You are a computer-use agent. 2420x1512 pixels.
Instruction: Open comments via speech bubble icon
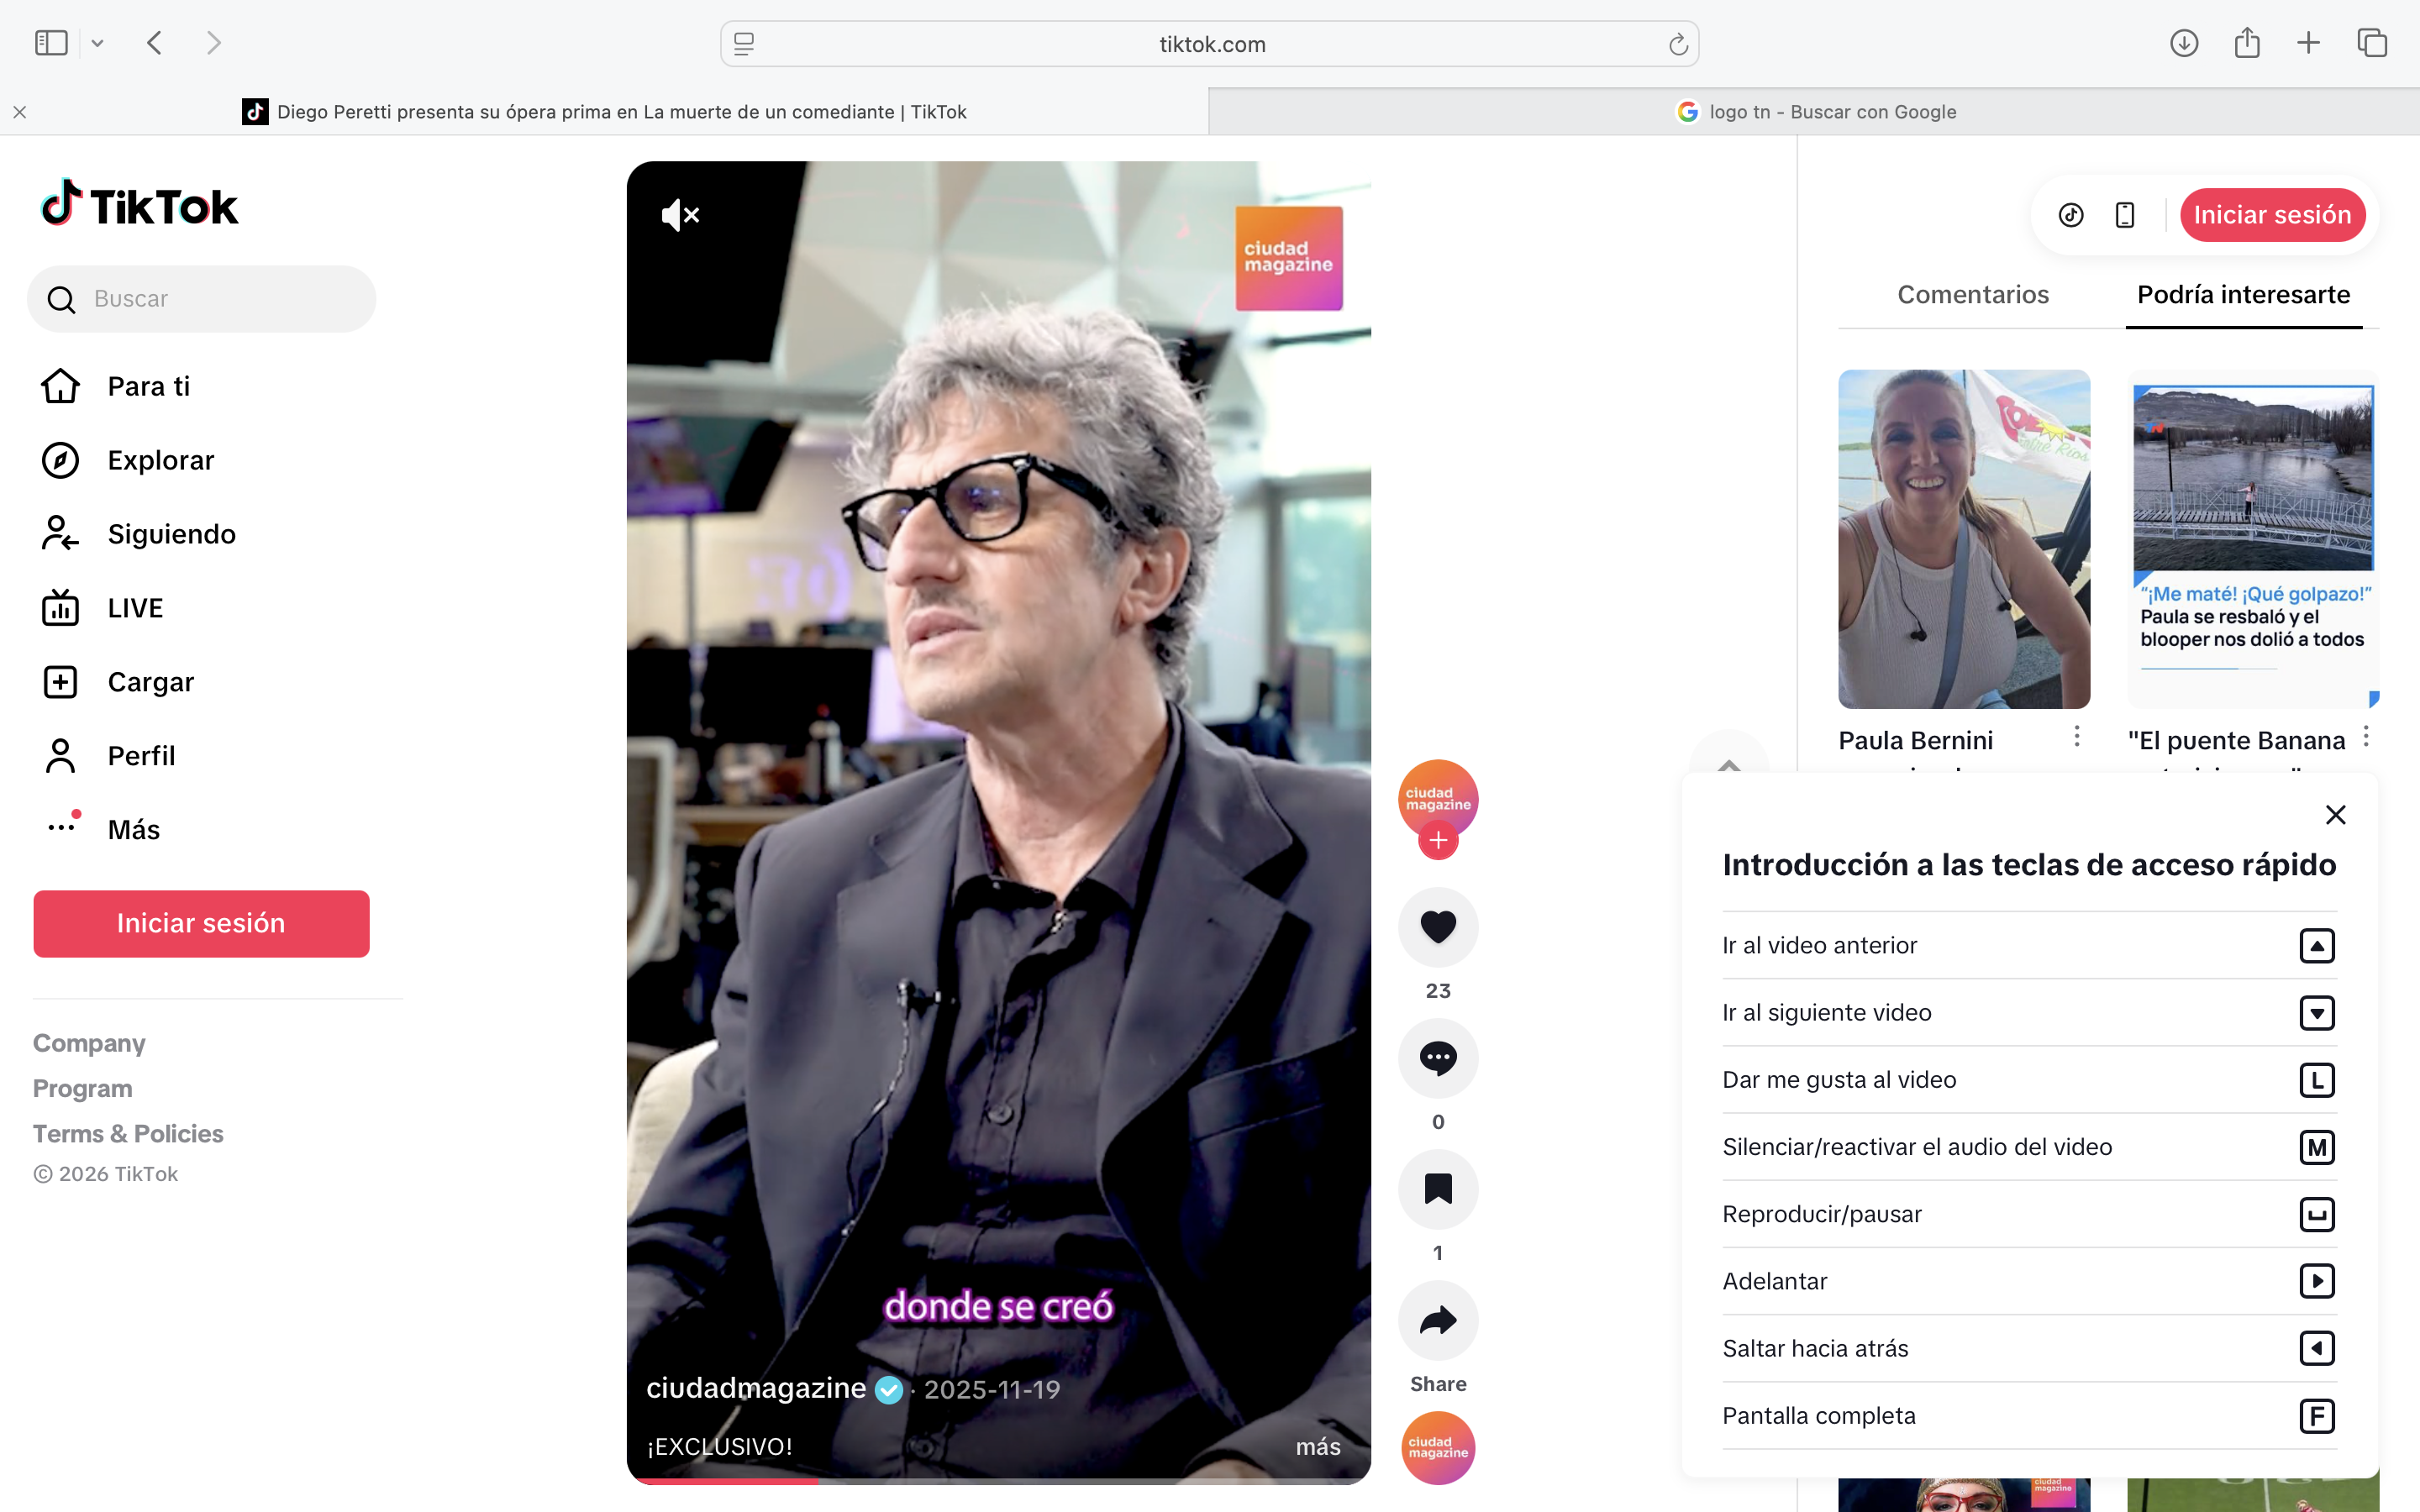[1437, 1058]
